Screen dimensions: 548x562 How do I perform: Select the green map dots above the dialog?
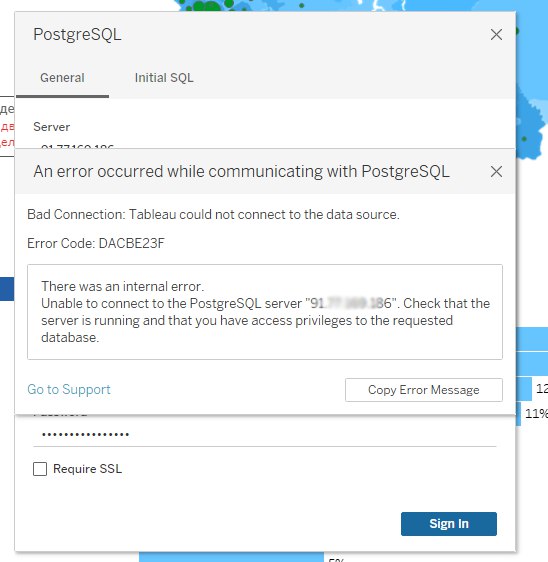[208, 5]
